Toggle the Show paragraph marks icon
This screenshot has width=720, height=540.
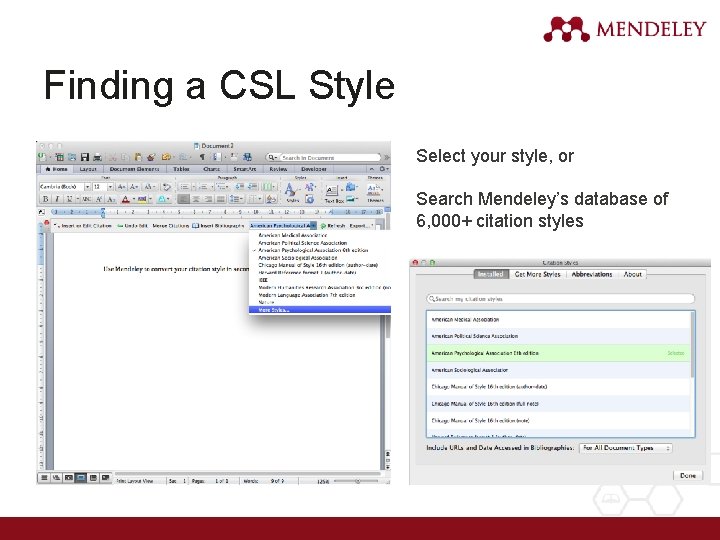pos(202,157)
